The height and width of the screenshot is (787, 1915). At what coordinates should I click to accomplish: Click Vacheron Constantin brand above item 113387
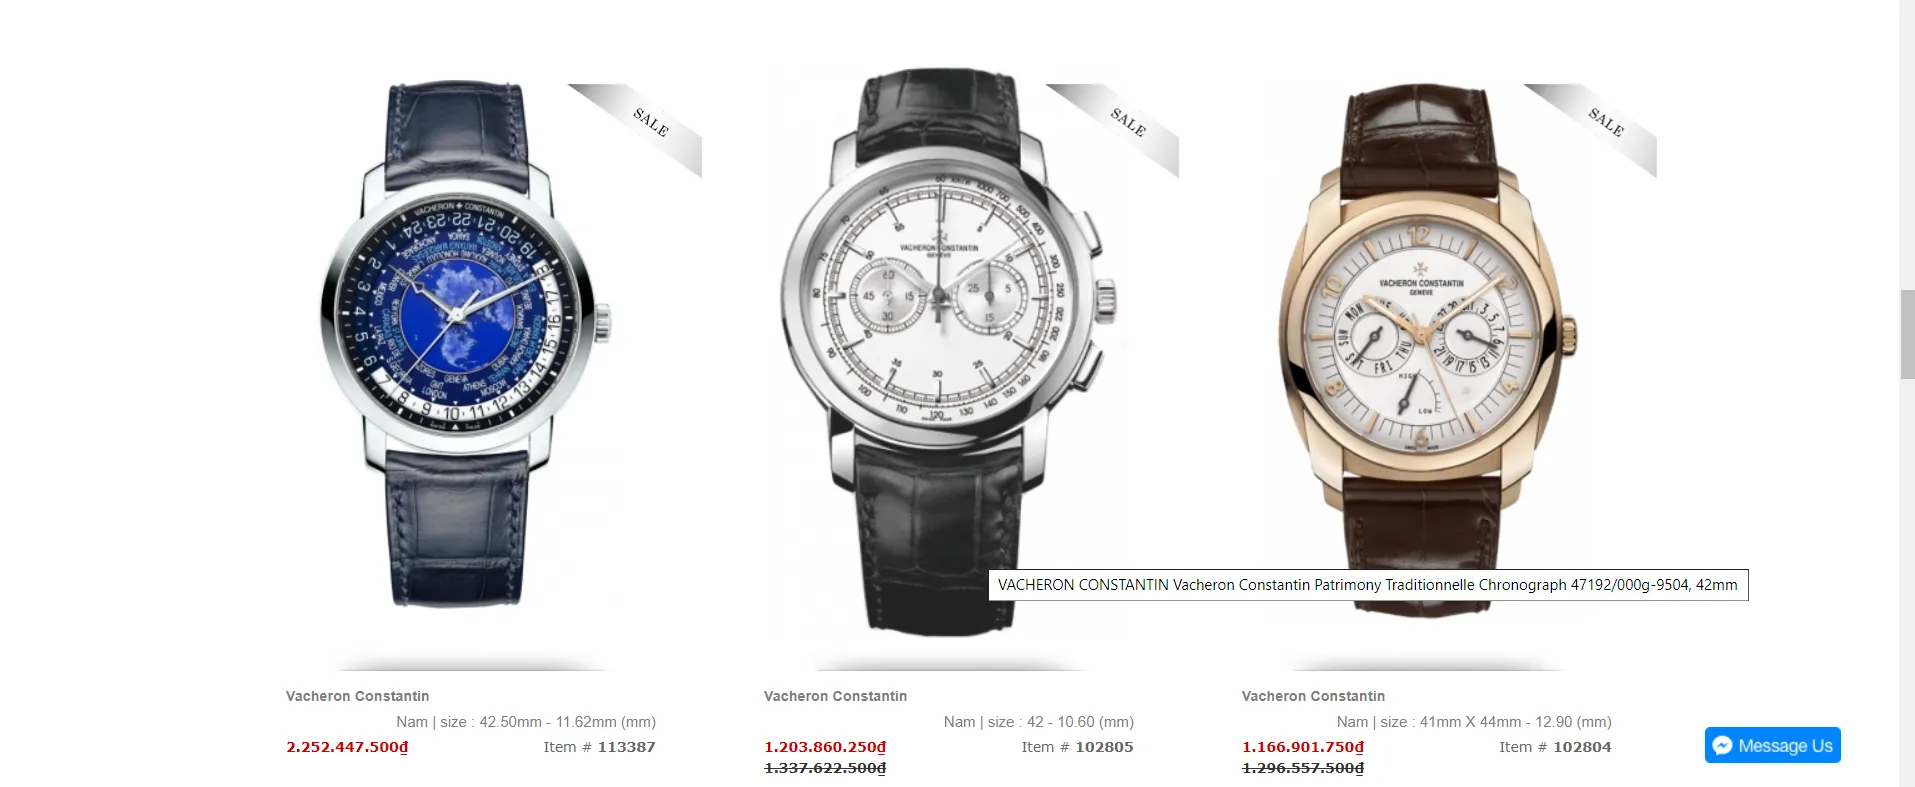357,696
